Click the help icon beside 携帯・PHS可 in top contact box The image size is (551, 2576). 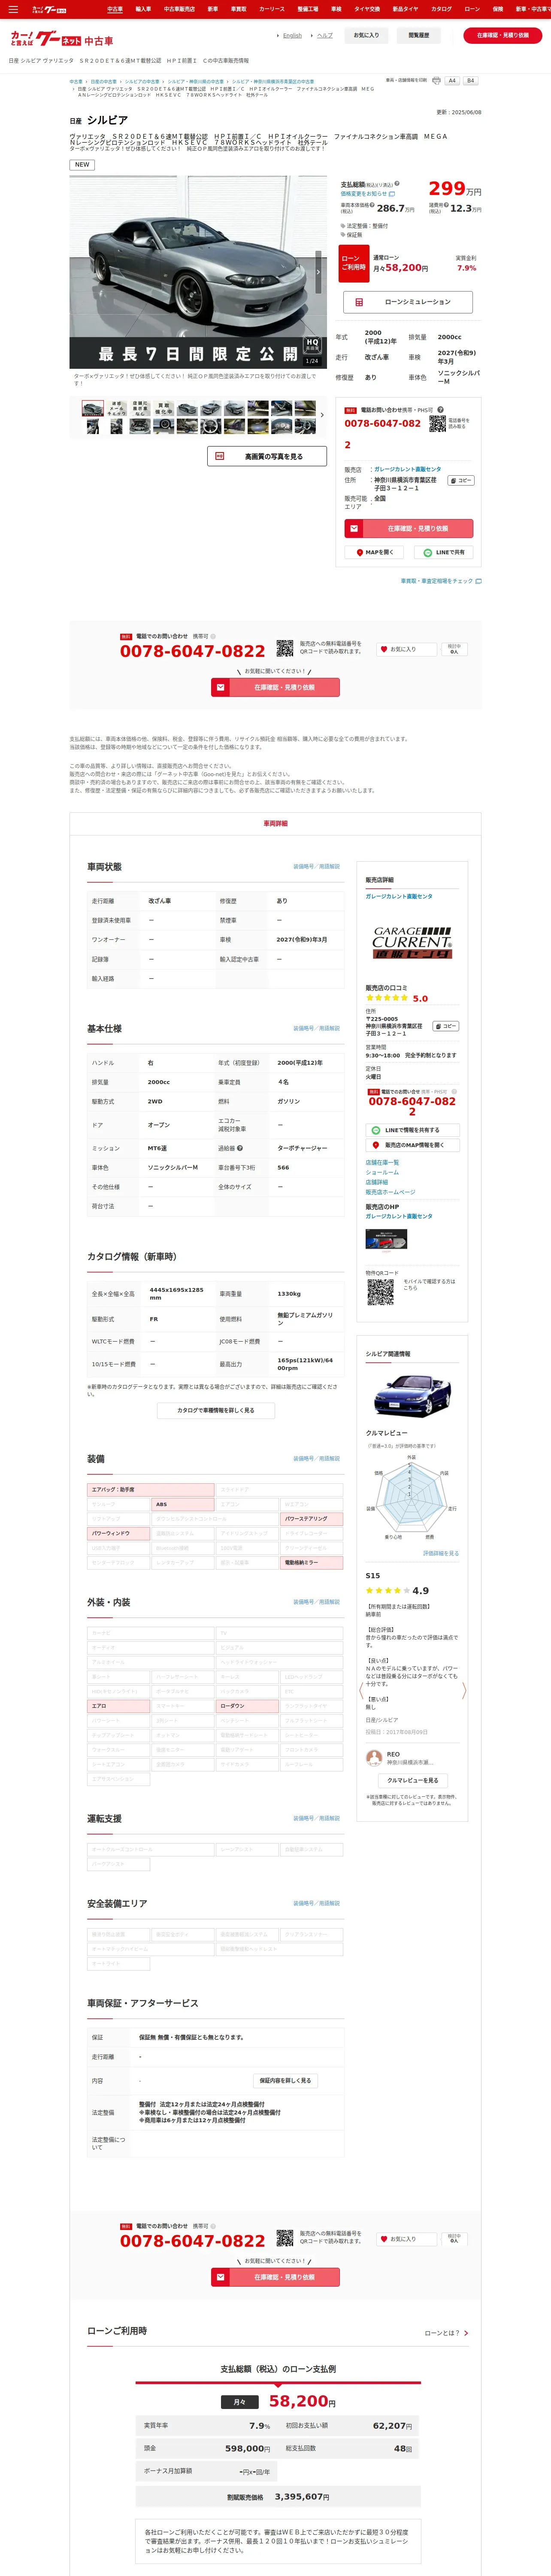pyautogui.click(x=441, y=409)
